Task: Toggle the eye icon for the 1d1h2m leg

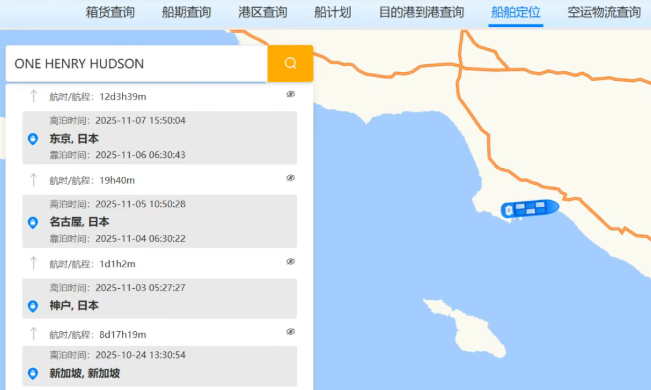Action: pos(291,261)
